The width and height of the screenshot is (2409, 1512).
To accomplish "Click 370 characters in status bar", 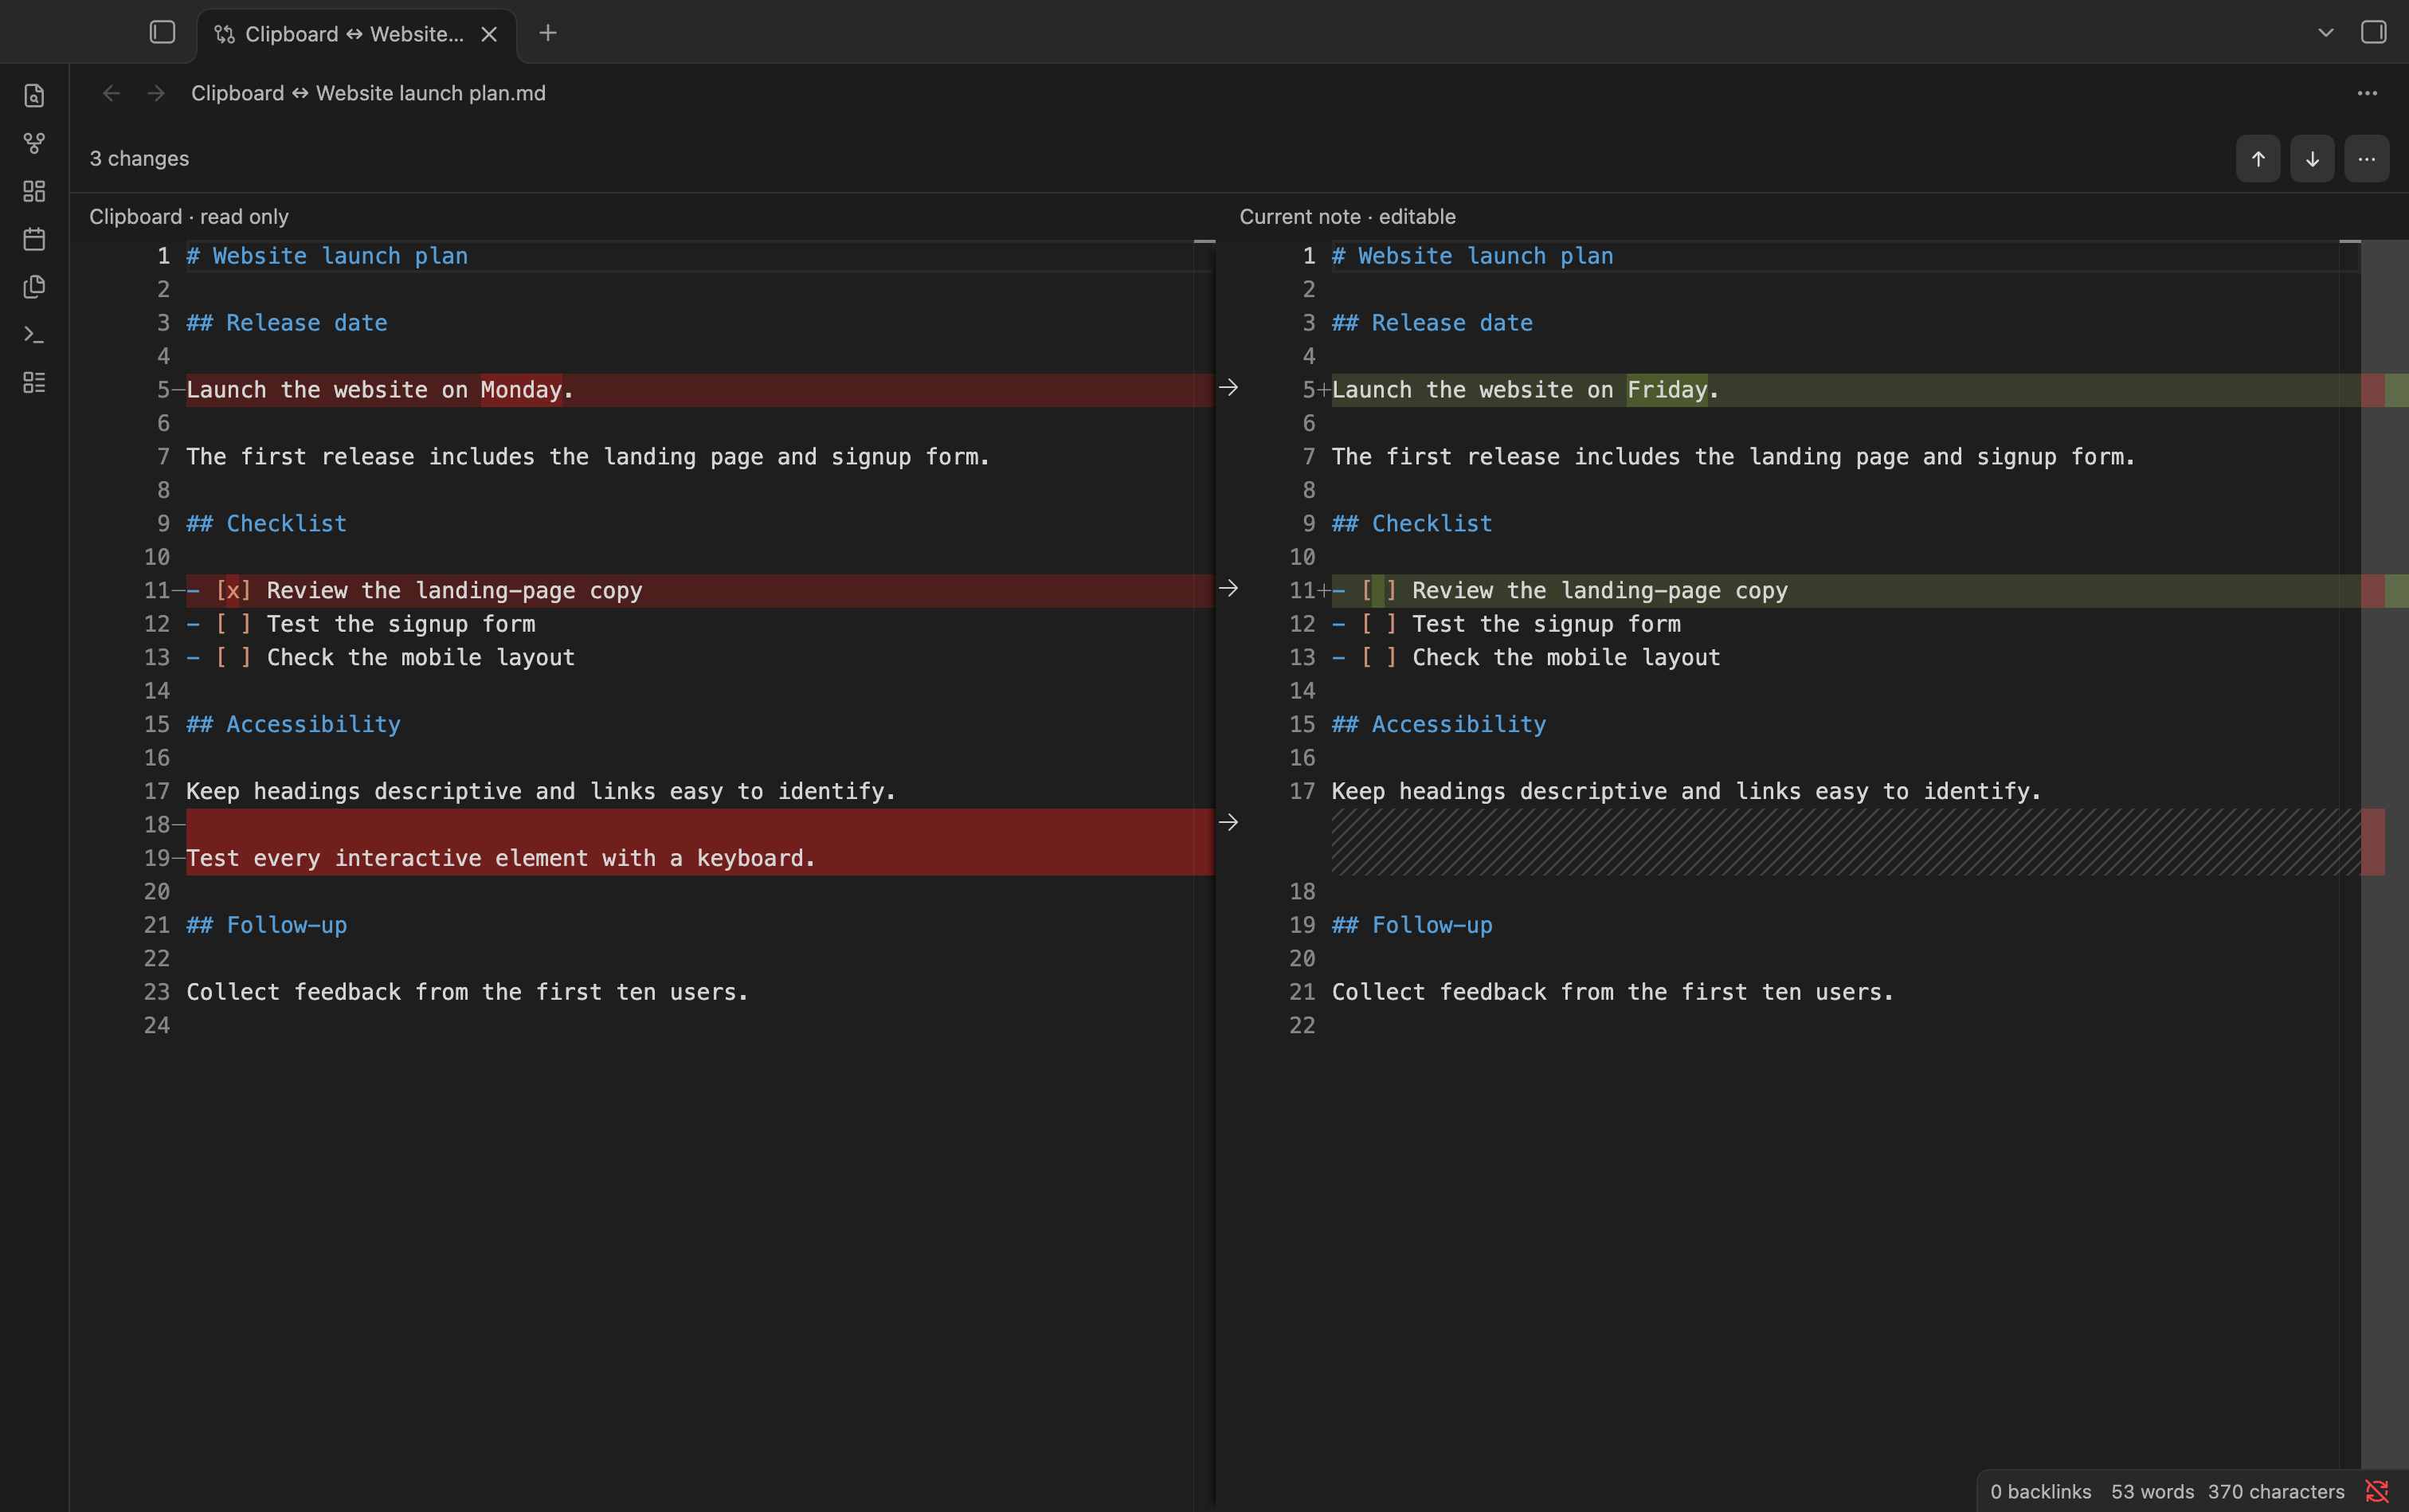I will 2276,1491.
